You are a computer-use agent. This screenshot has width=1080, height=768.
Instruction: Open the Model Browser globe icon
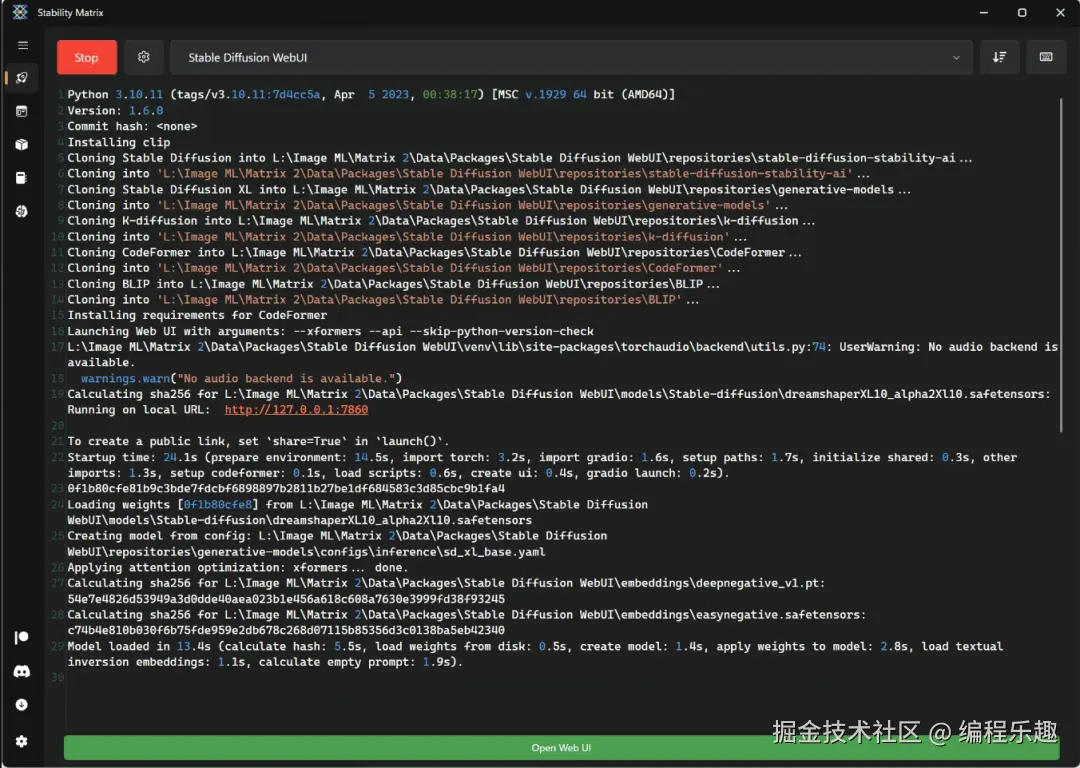(22, 211)
